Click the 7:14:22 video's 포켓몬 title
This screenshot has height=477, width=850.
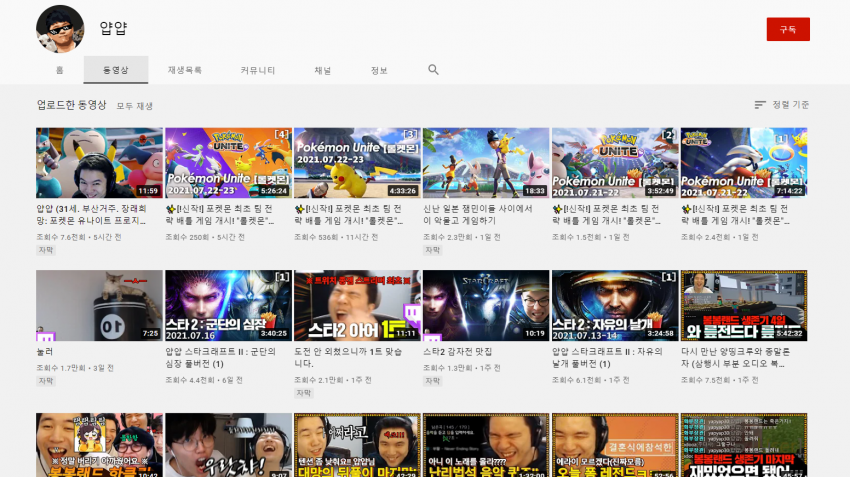point(735,215)
